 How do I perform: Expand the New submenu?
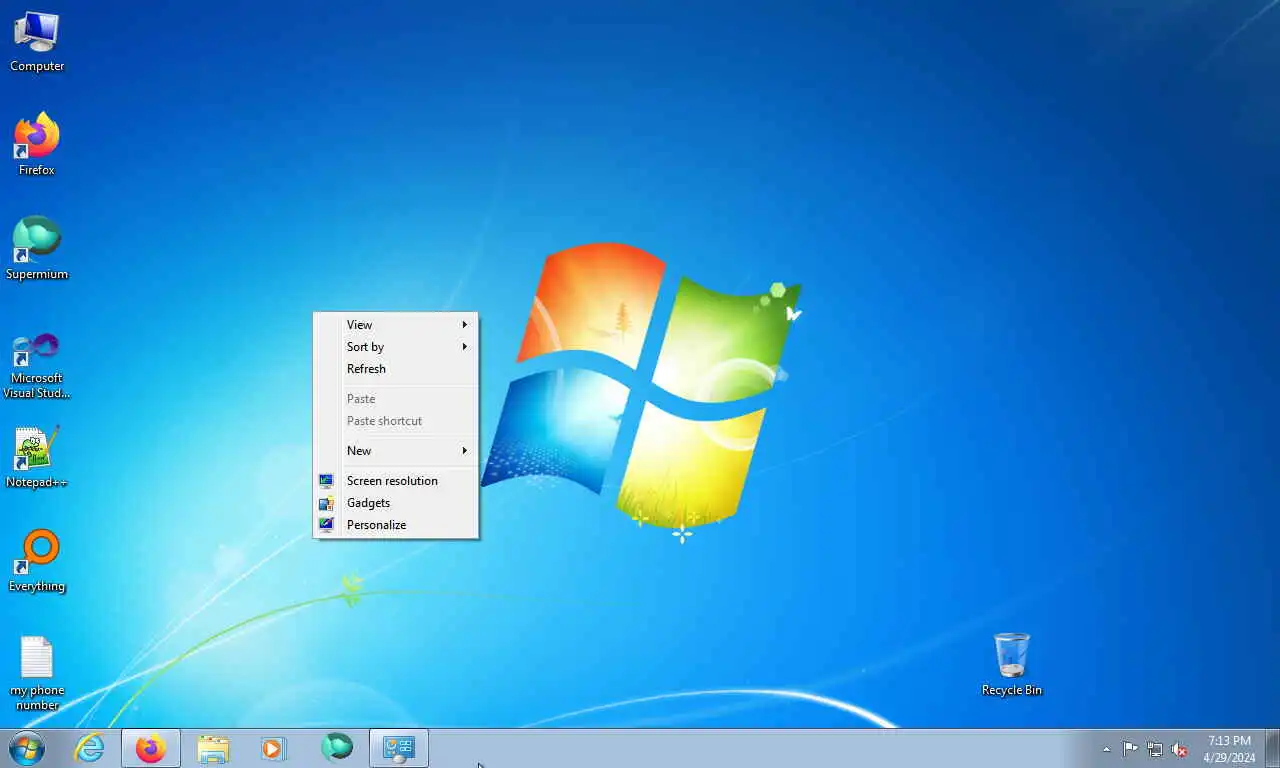point(396,451)
